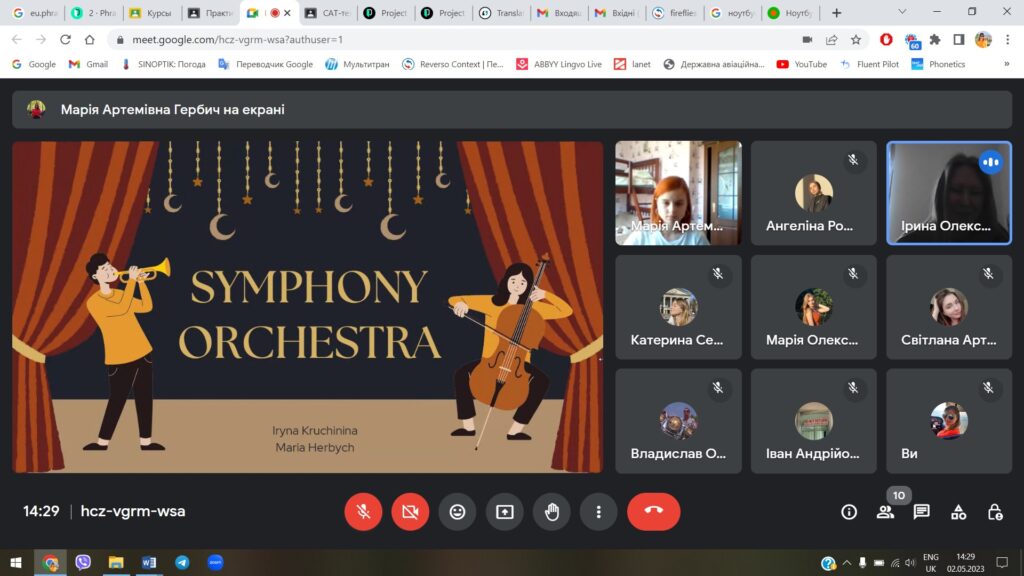Bookmark this page with the star icon
The height and width of the screenshot is (576, 1024).
(x=856, y=40)
